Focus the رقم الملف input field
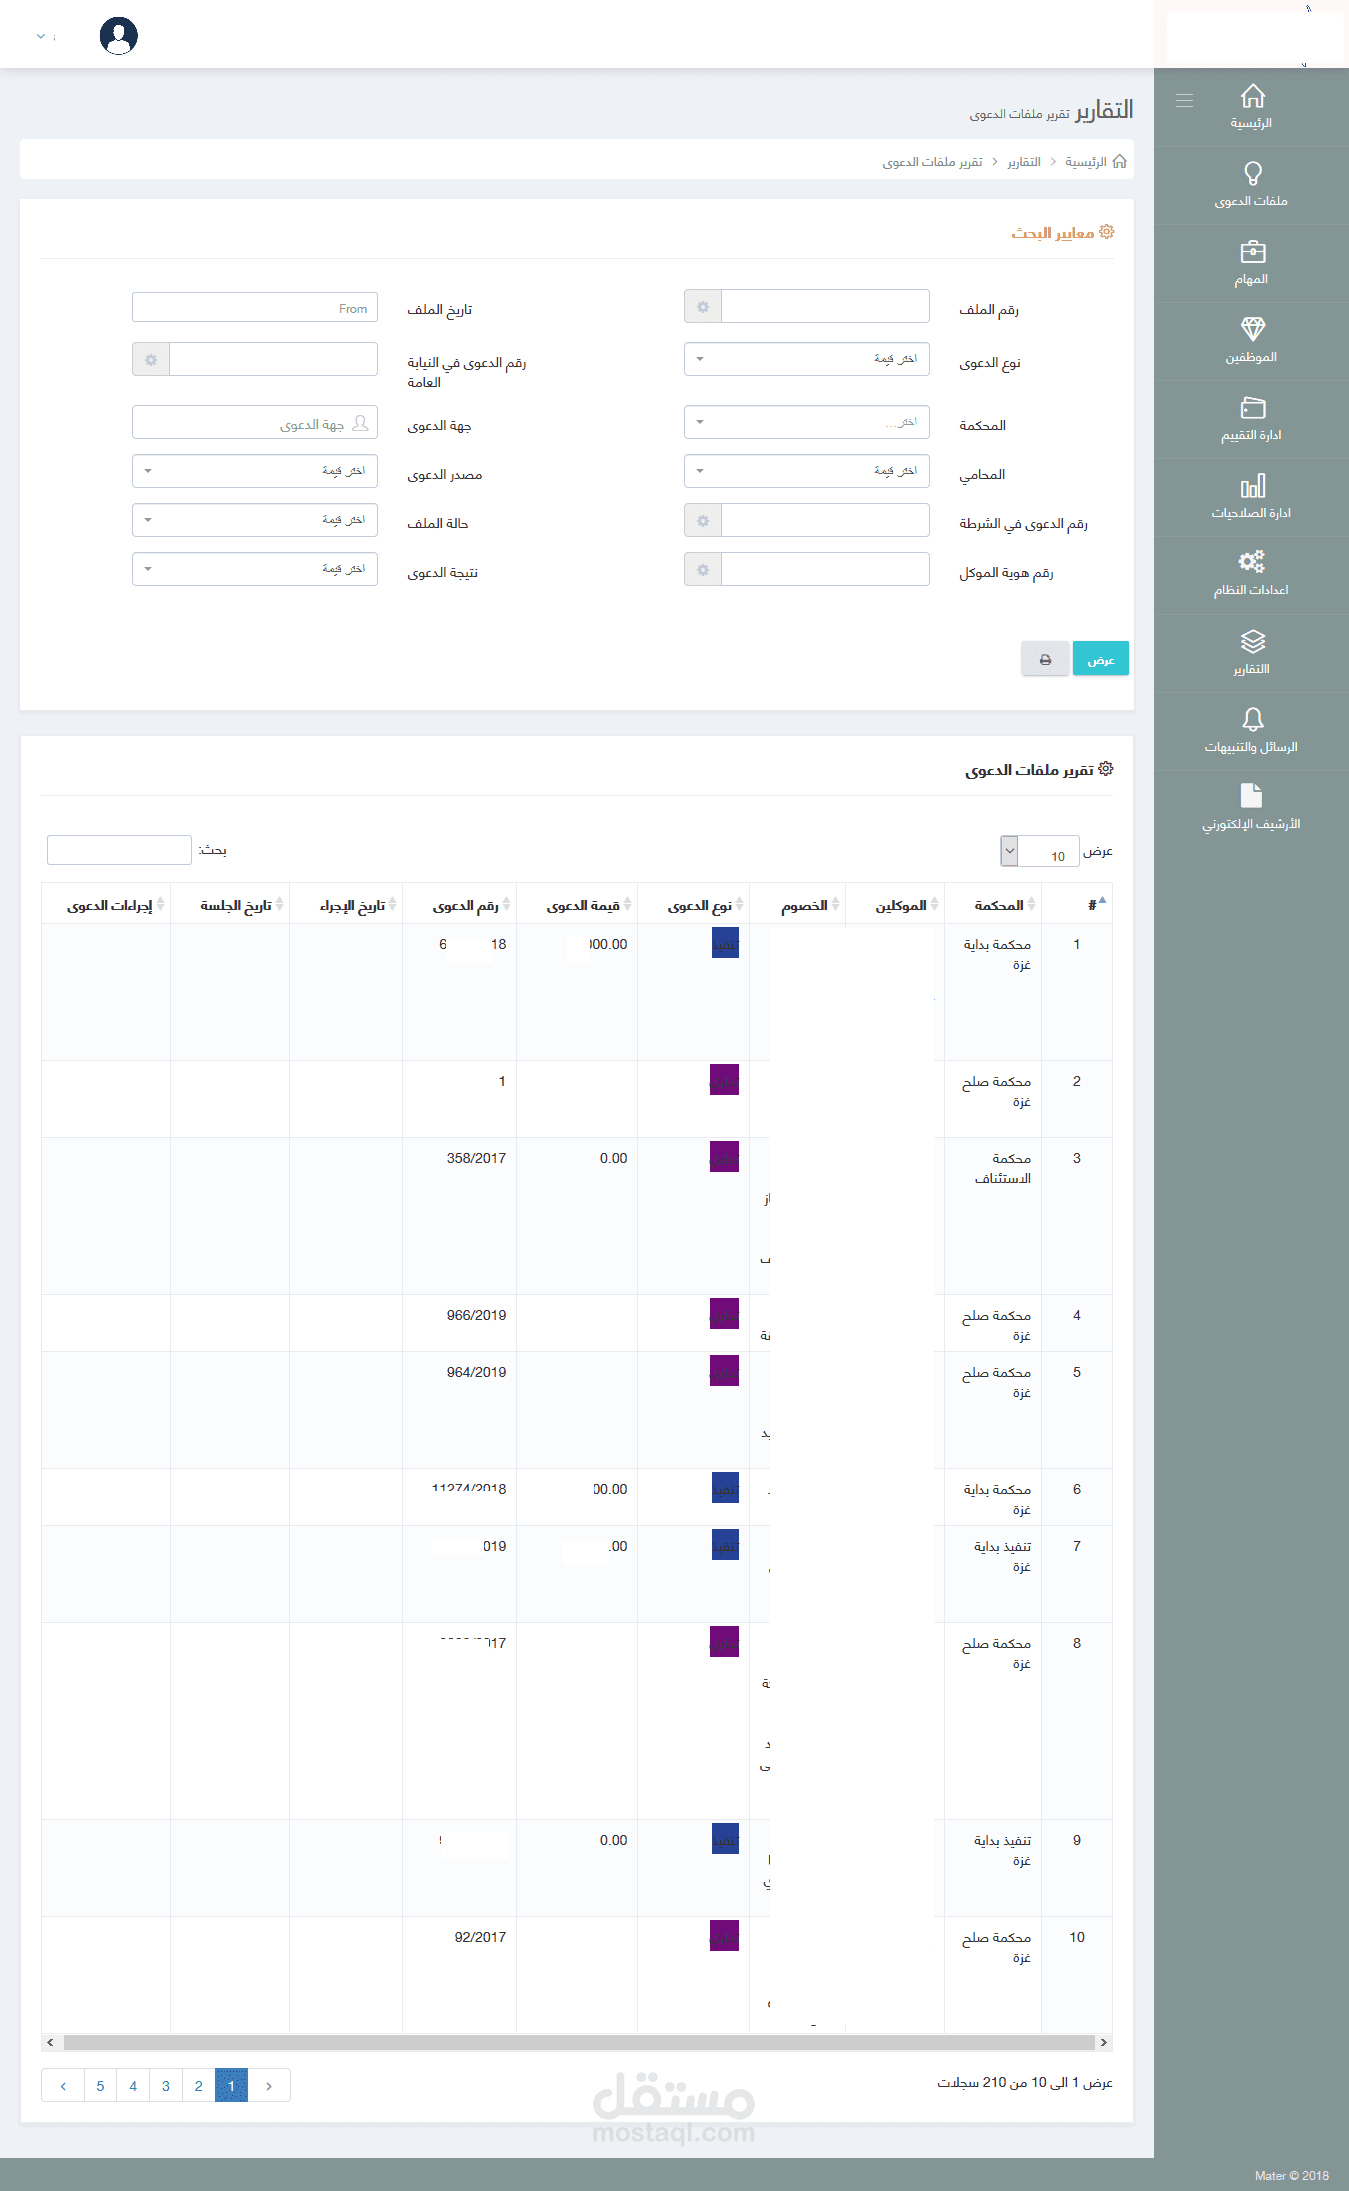 [826, 307]
